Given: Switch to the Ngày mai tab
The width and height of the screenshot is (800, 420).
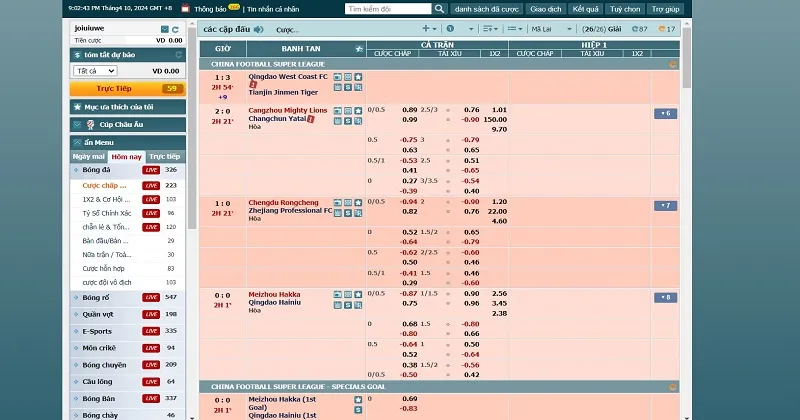Looking at the screenshot, I should (x=89, y=157).
